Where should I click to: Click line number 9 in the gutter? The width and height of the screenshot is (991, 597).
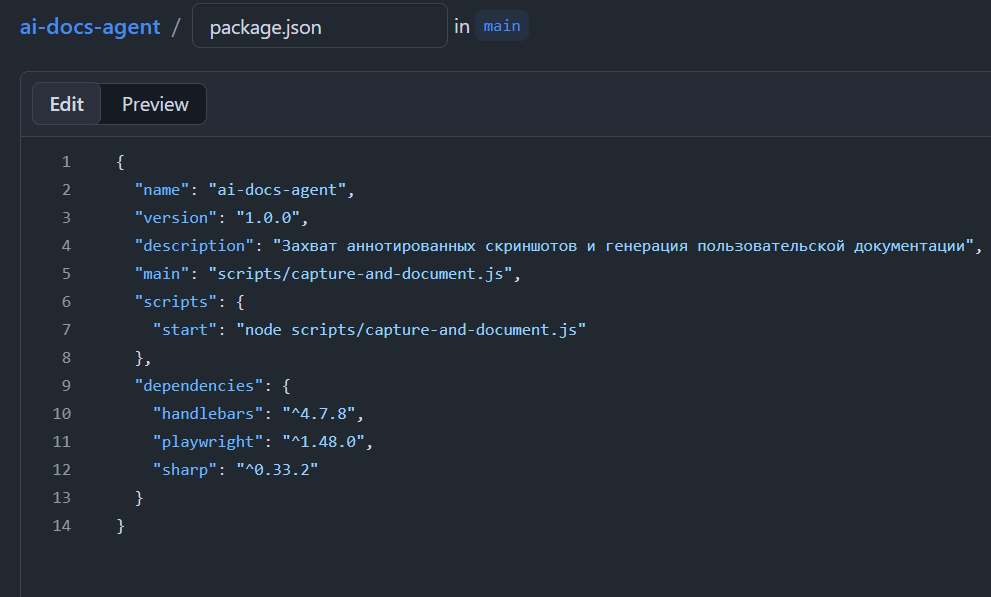(66, 385)
